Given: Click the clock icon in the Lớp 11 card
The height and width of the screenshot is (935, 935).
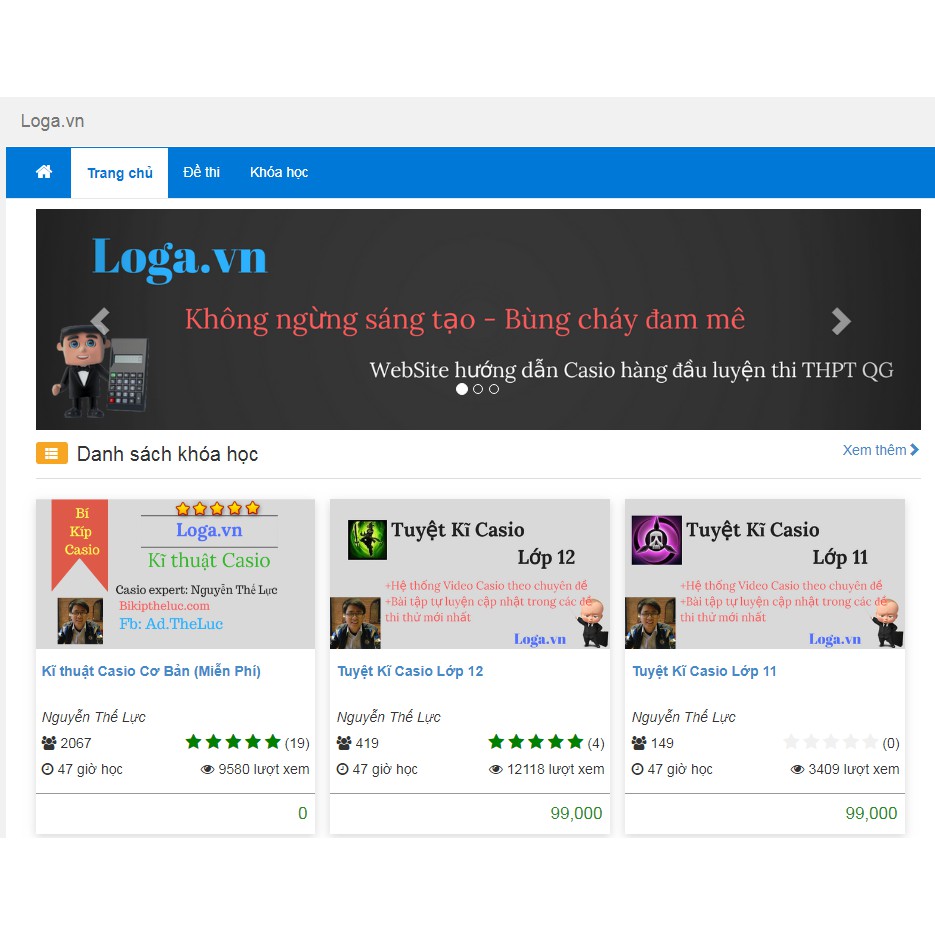Looking at the screenshot, I should pyautogui.click(x=637, y=769).
